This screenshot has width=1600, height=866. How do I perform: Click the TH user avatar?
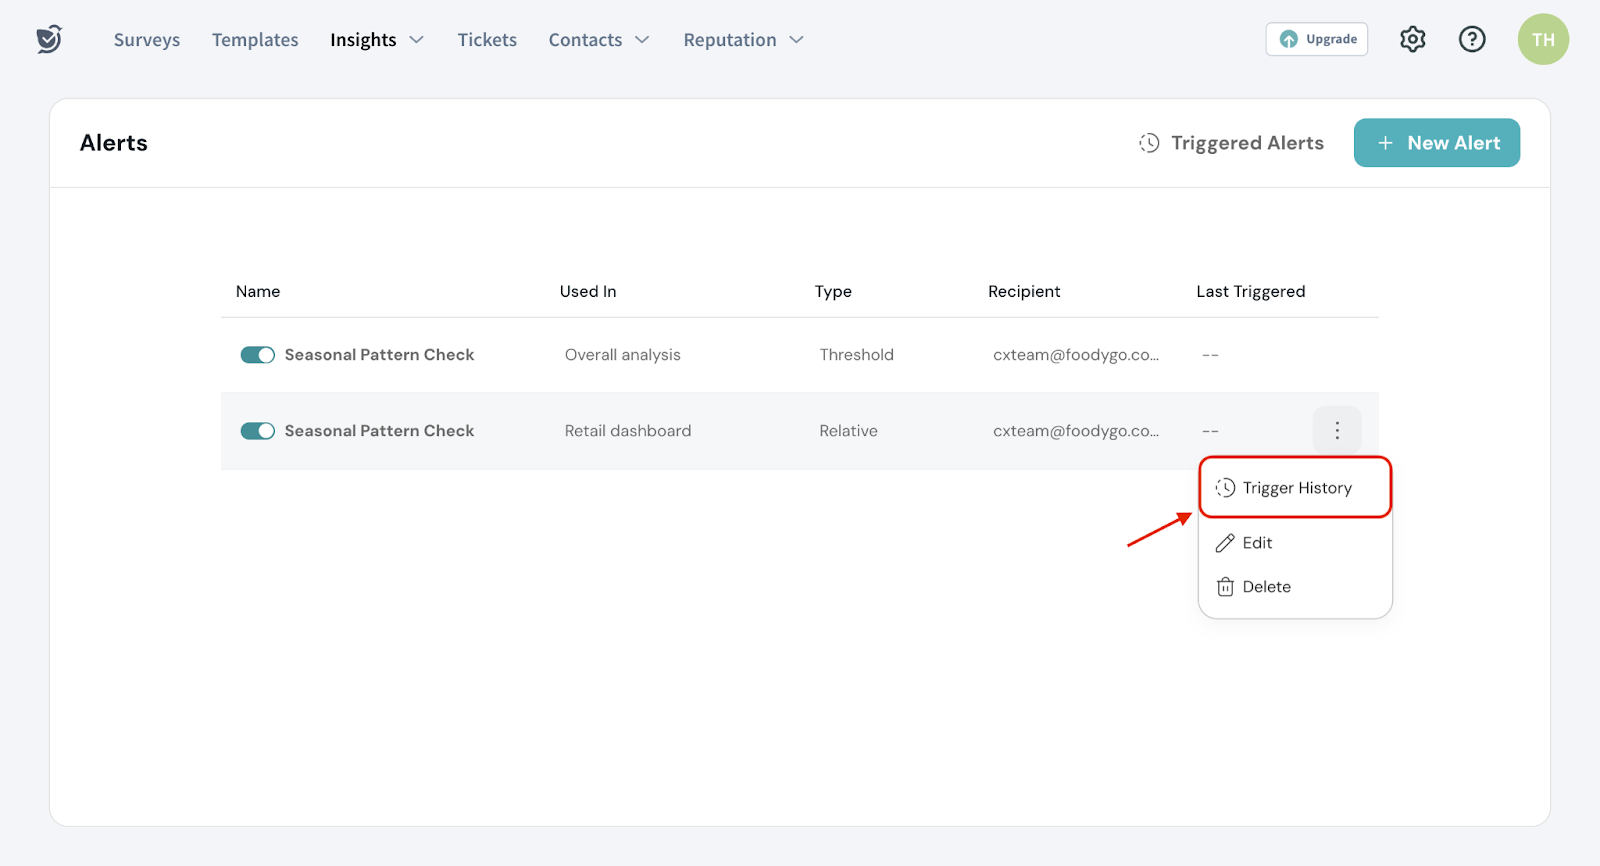[1542, 40]
